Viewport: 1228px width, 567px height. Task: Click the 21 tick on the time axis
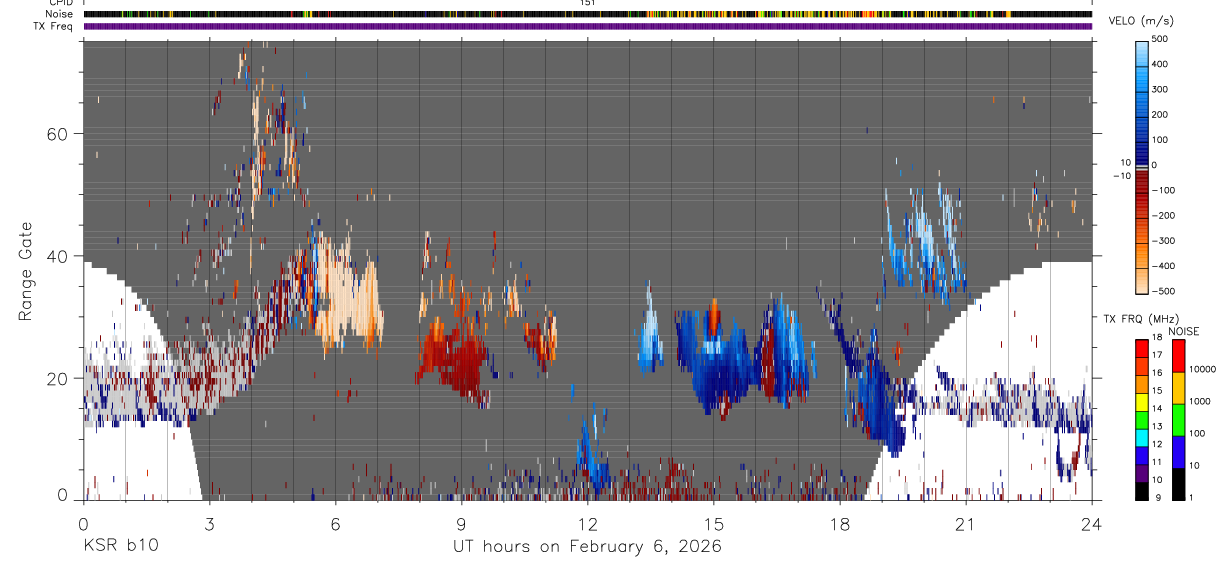(965, 523)
